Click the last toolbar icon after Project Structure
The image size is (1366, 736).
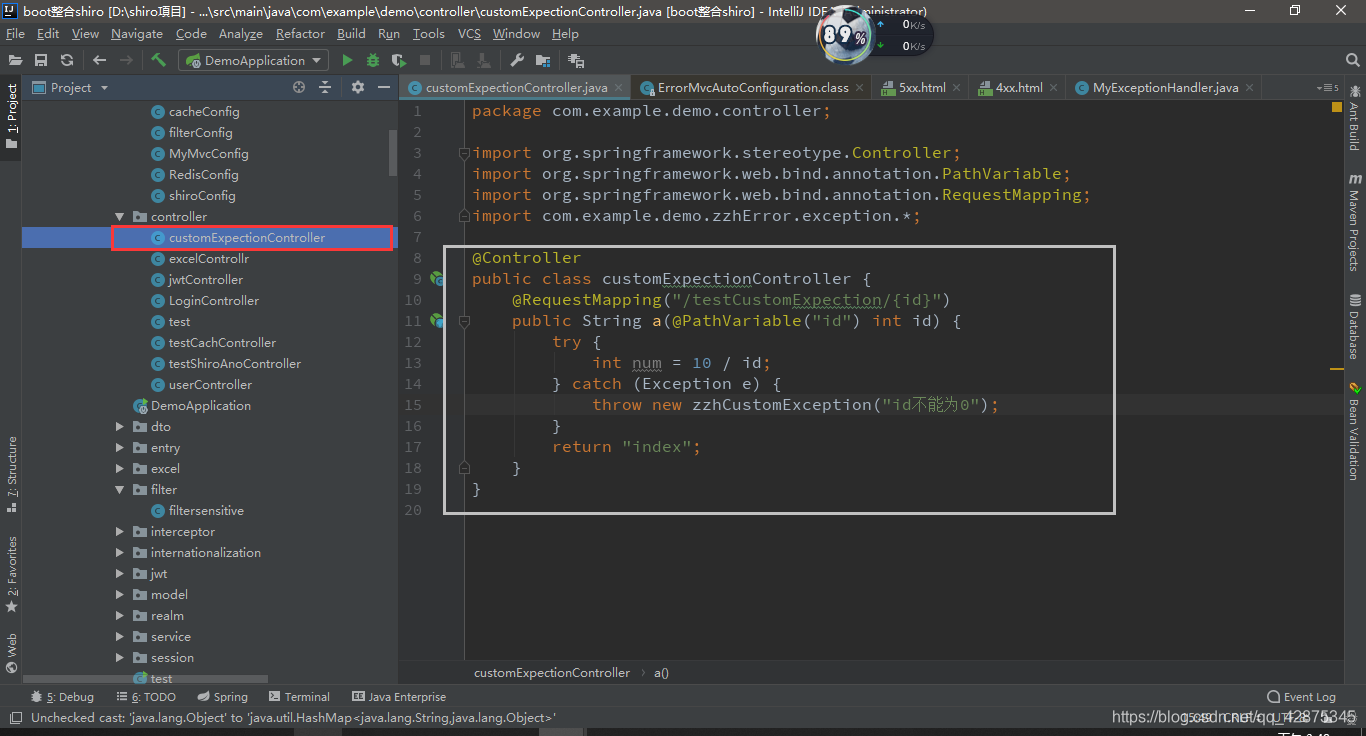(577, 60)
